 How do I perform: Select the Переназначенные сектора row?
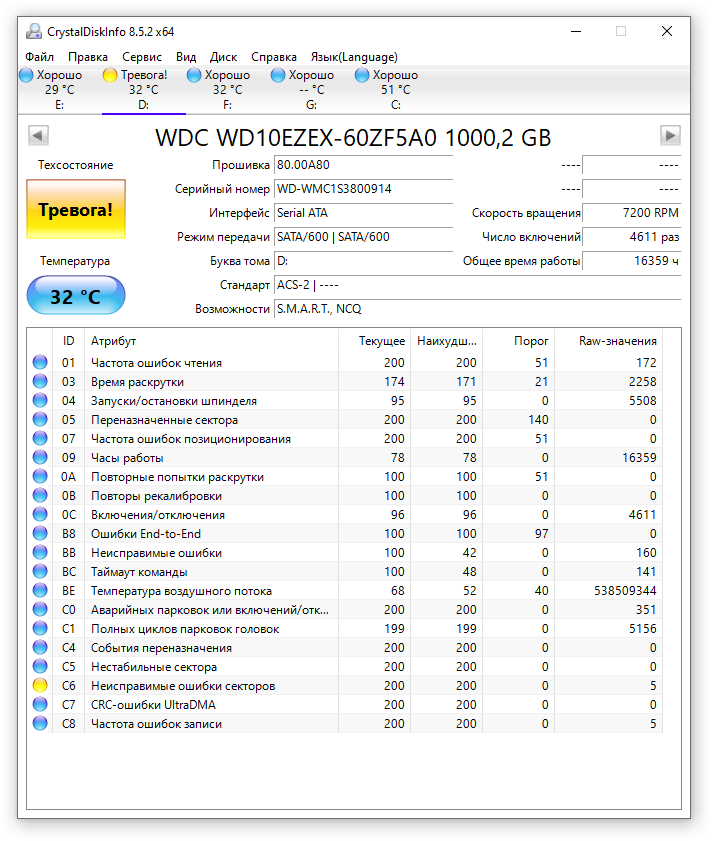pos(345,419)
